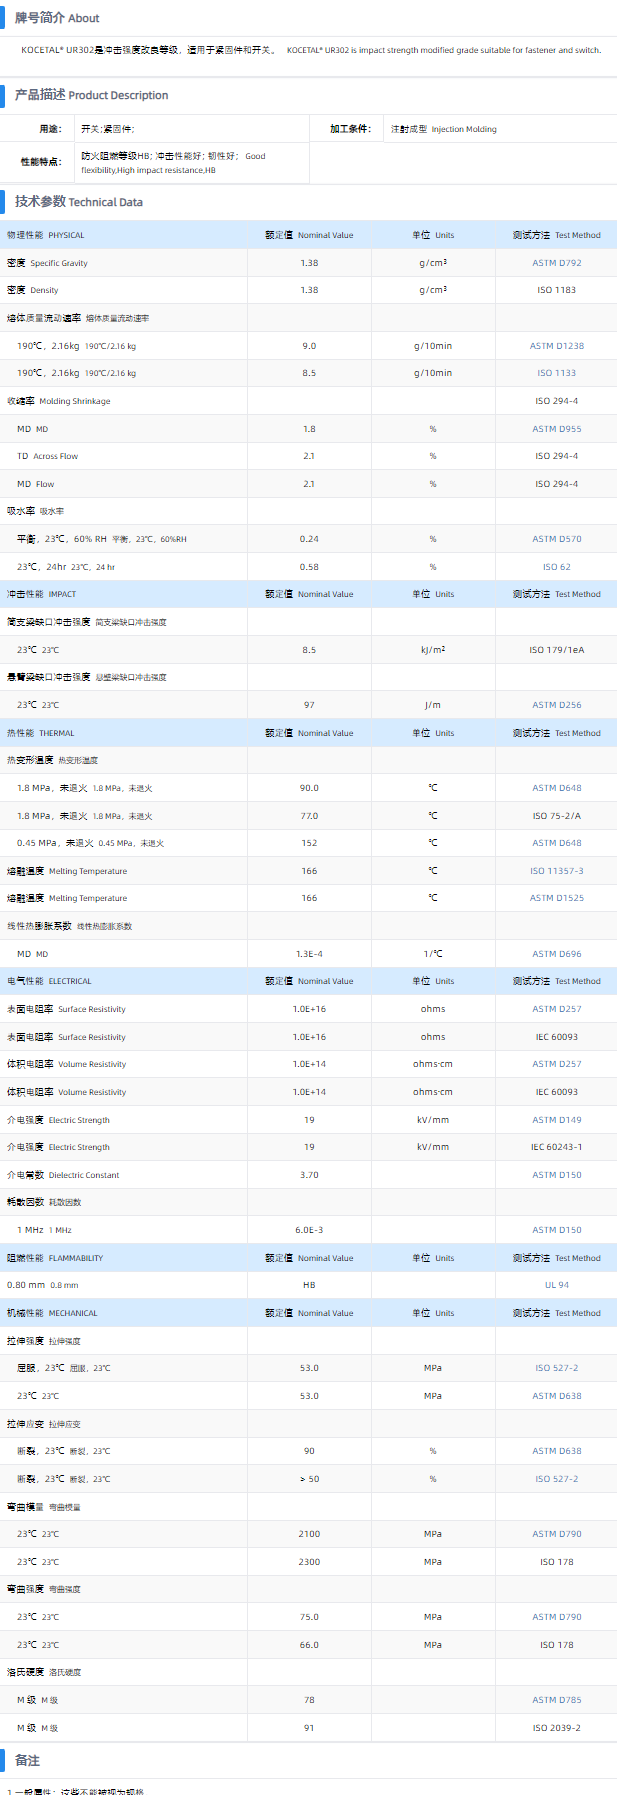Select the 产品描述 Product Description section heading
Image resolution: width=617 pixels, height=1795 pixels.
click(x=91, y=95)
